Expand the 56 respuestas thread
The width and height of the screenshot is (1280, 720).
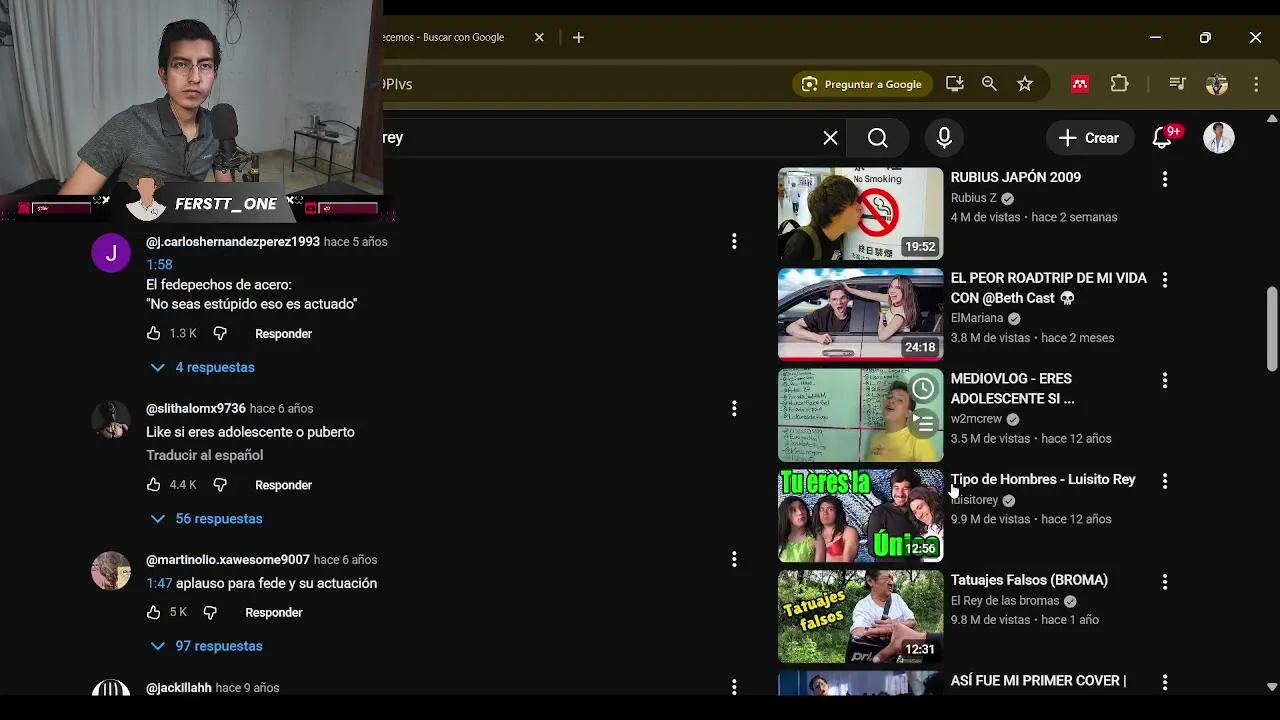coord(206,518)
